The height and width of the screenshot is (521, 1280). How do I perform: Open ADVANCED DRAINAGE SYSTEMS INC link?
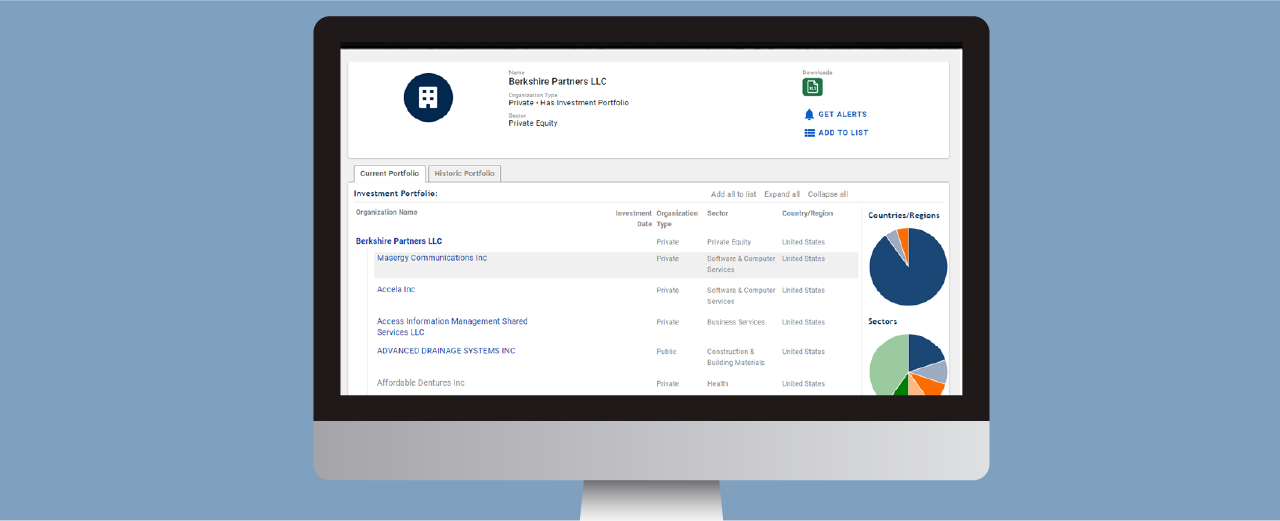[446, 351]
